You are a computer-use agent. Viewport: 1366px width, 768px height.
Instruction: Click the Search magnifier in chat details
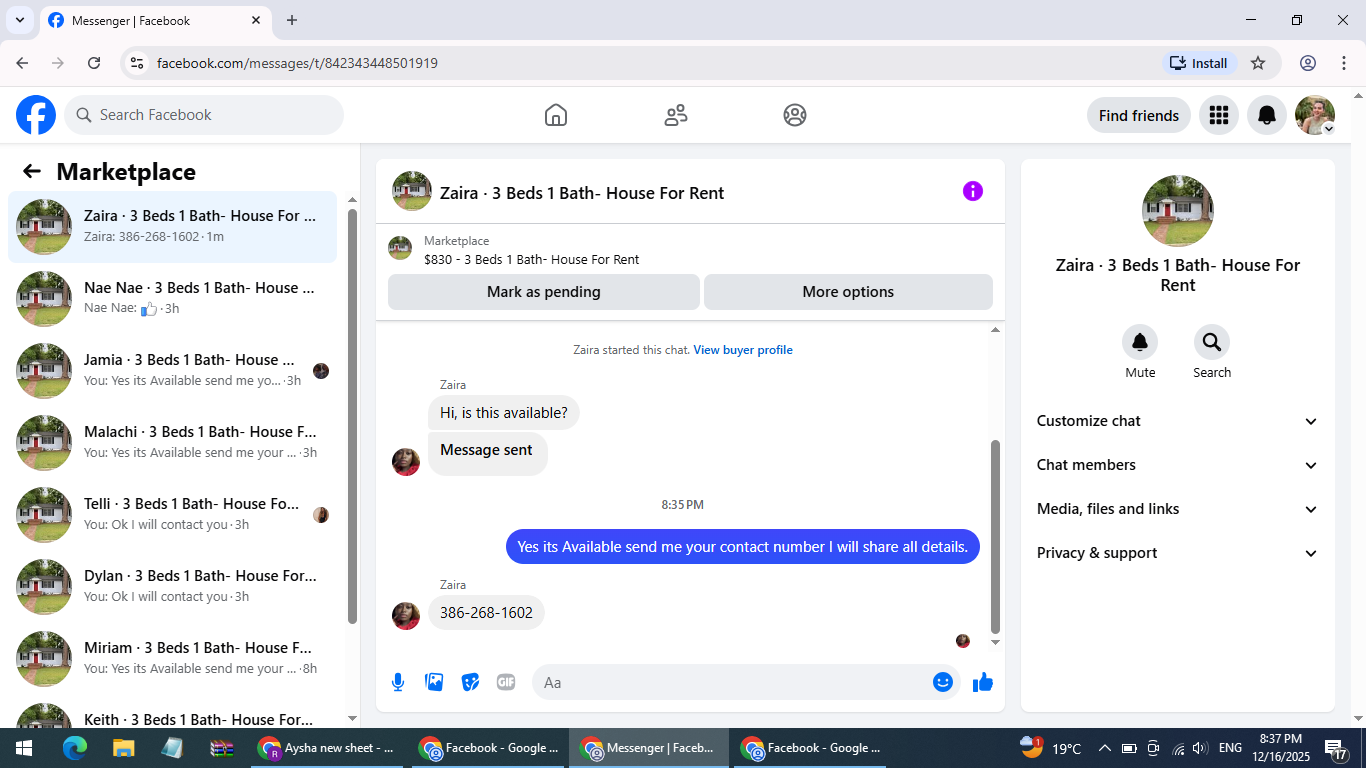pyautogui.click(x=1212, y=343)
